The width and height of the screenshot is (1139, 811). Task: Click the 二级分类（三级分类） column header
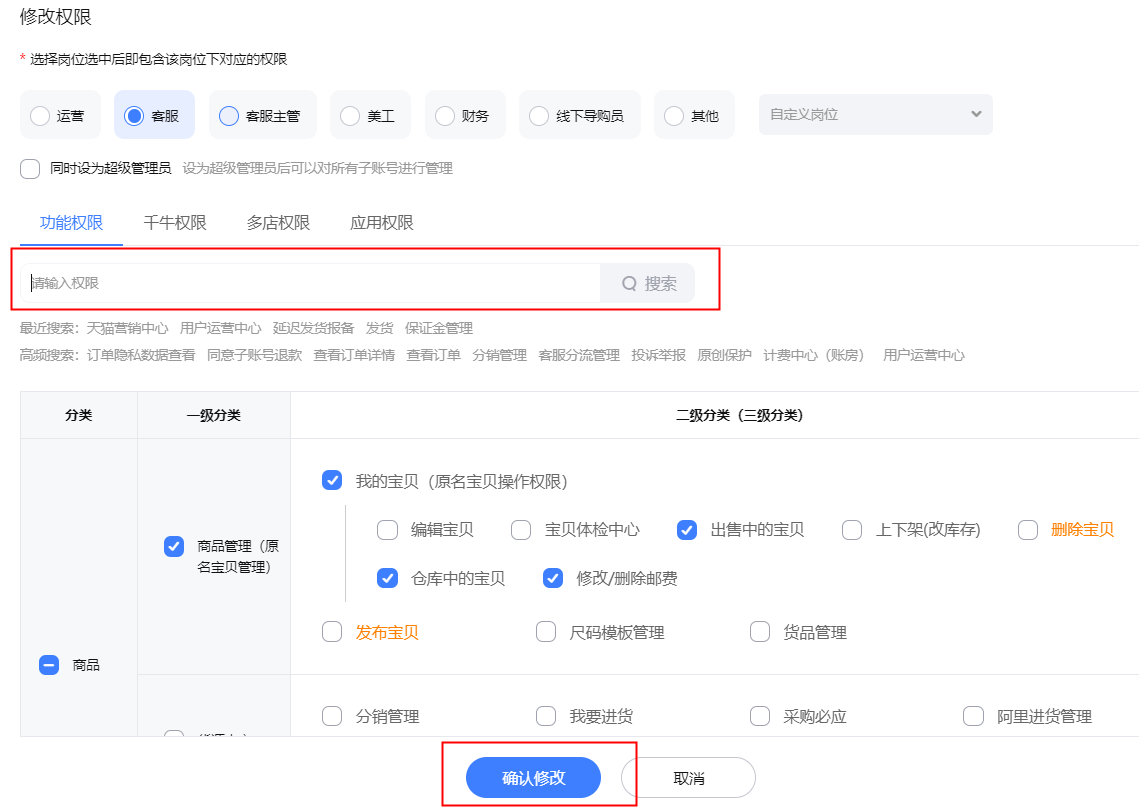(739, 415)
